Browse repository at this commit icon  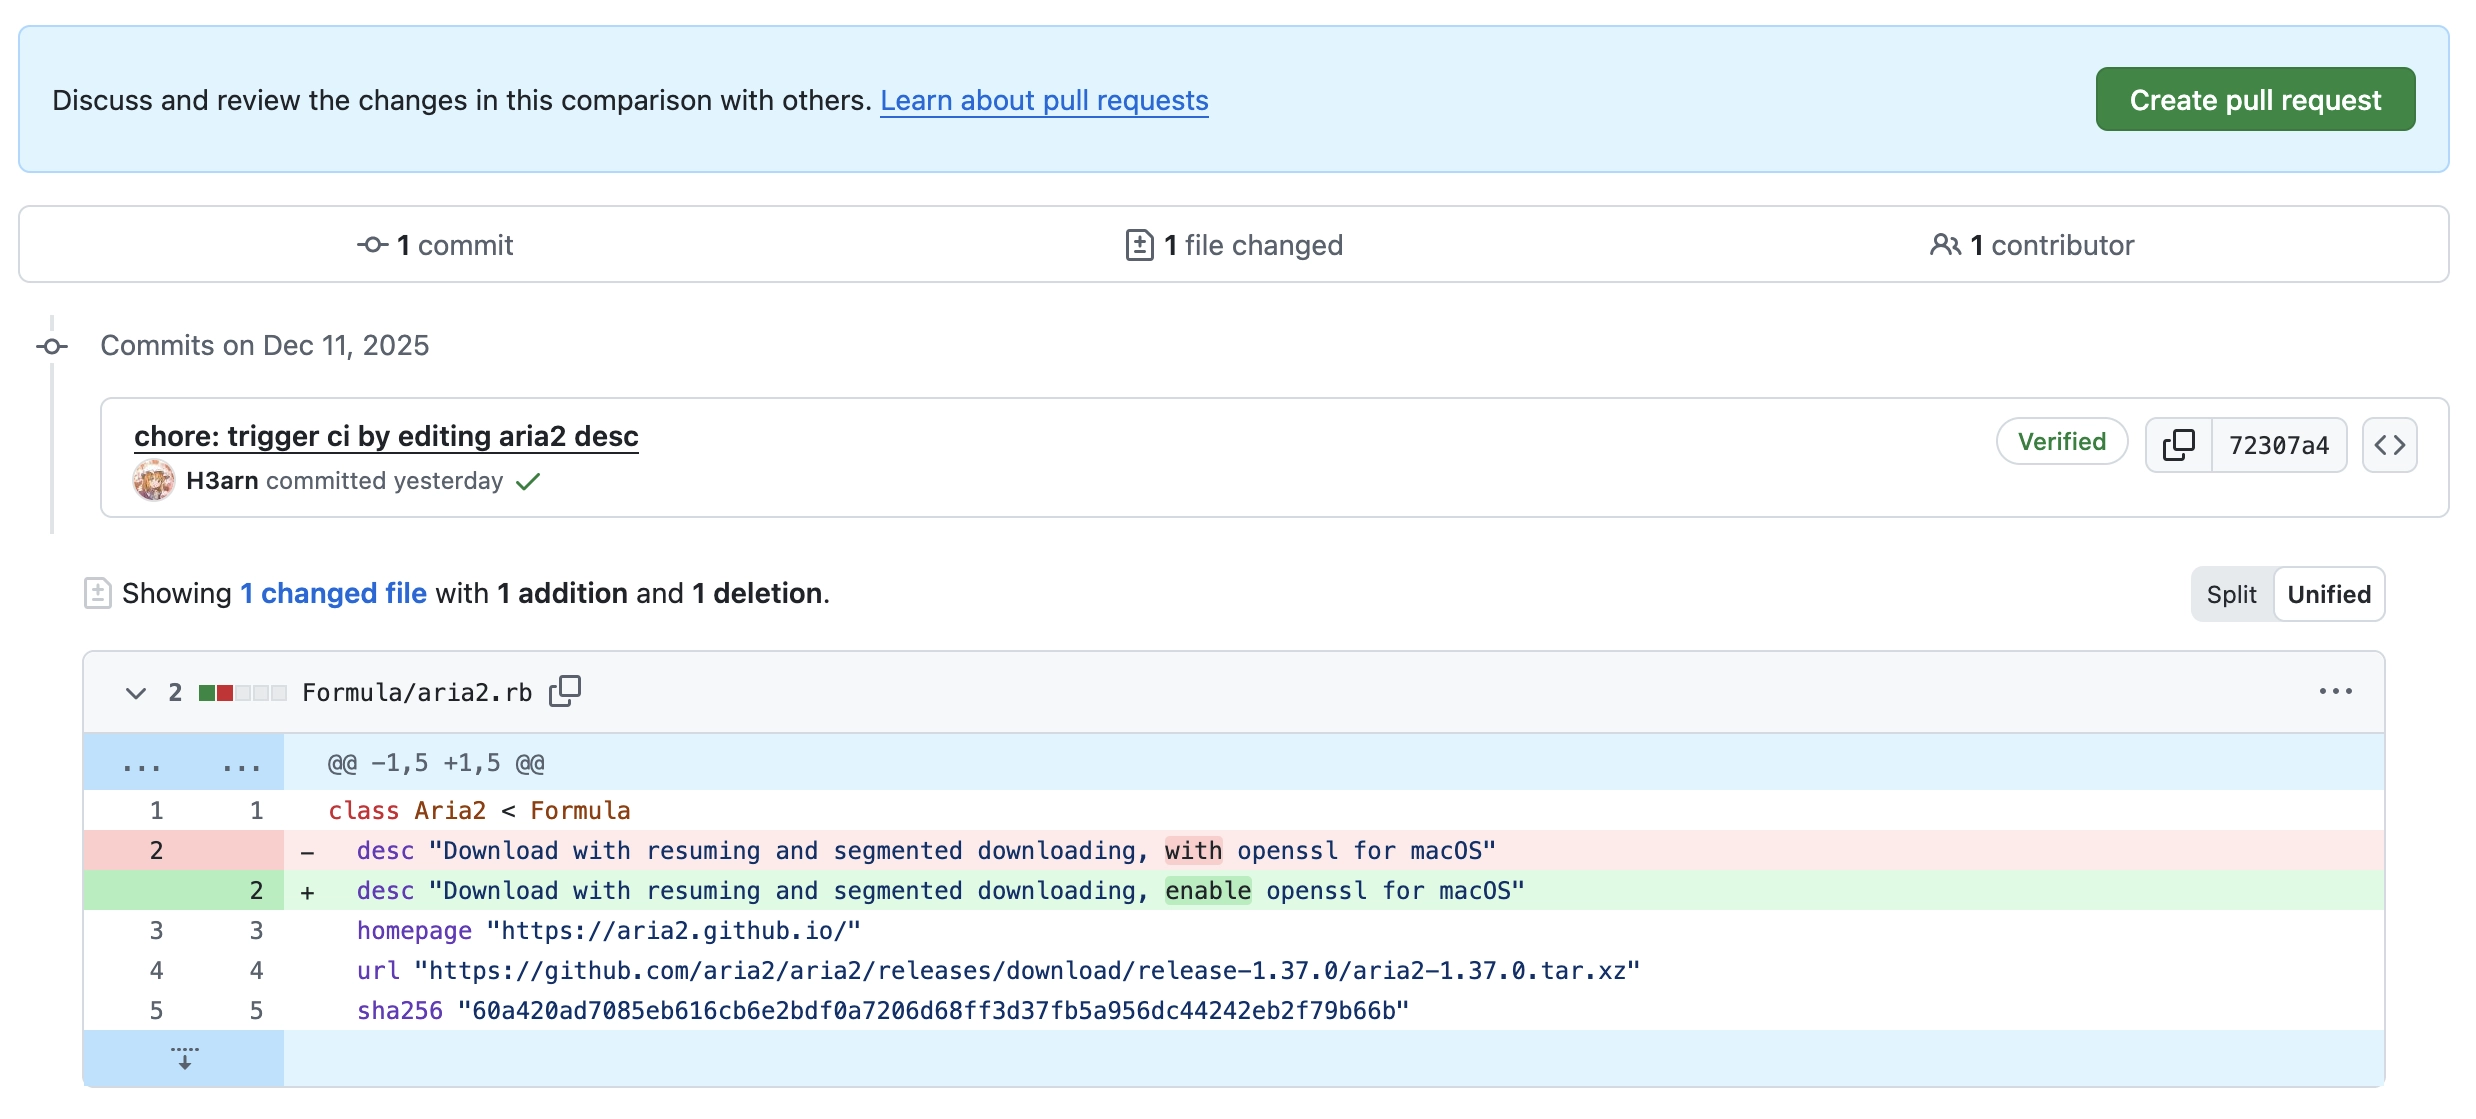(x=2389, y=445)
